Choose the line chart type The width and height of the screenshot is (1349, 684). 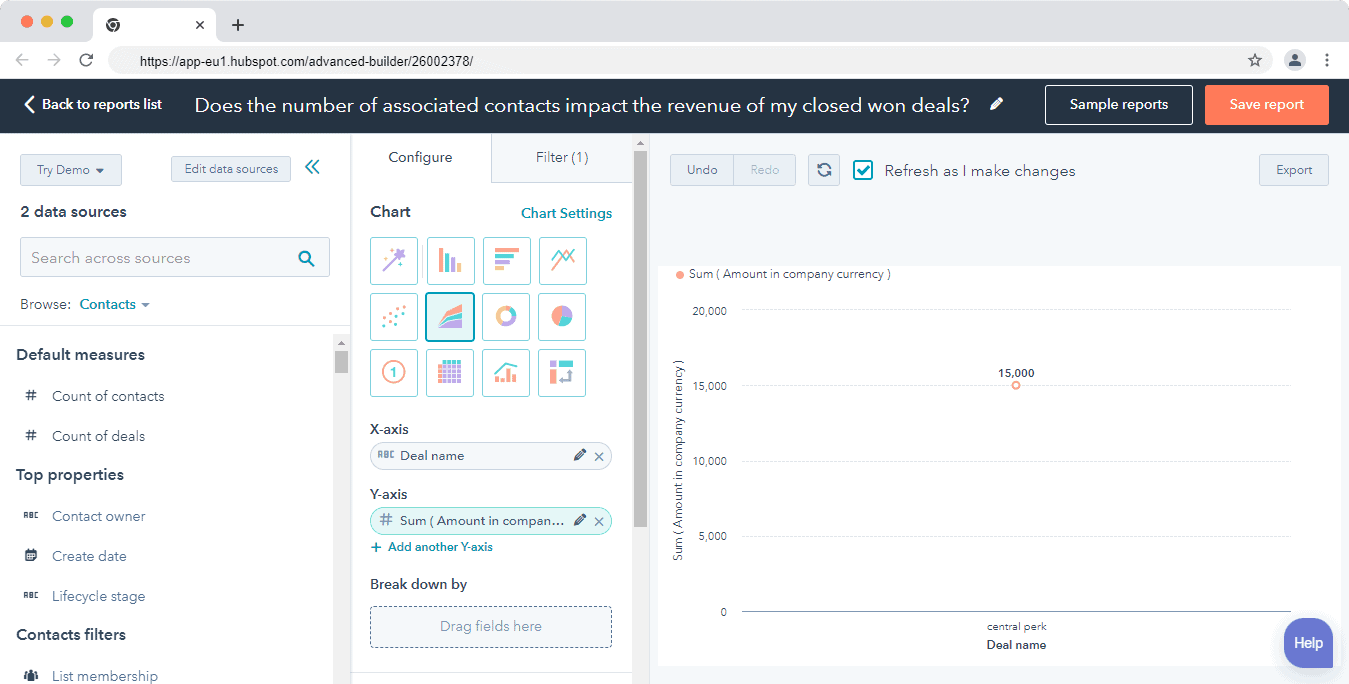click(561, 261)
